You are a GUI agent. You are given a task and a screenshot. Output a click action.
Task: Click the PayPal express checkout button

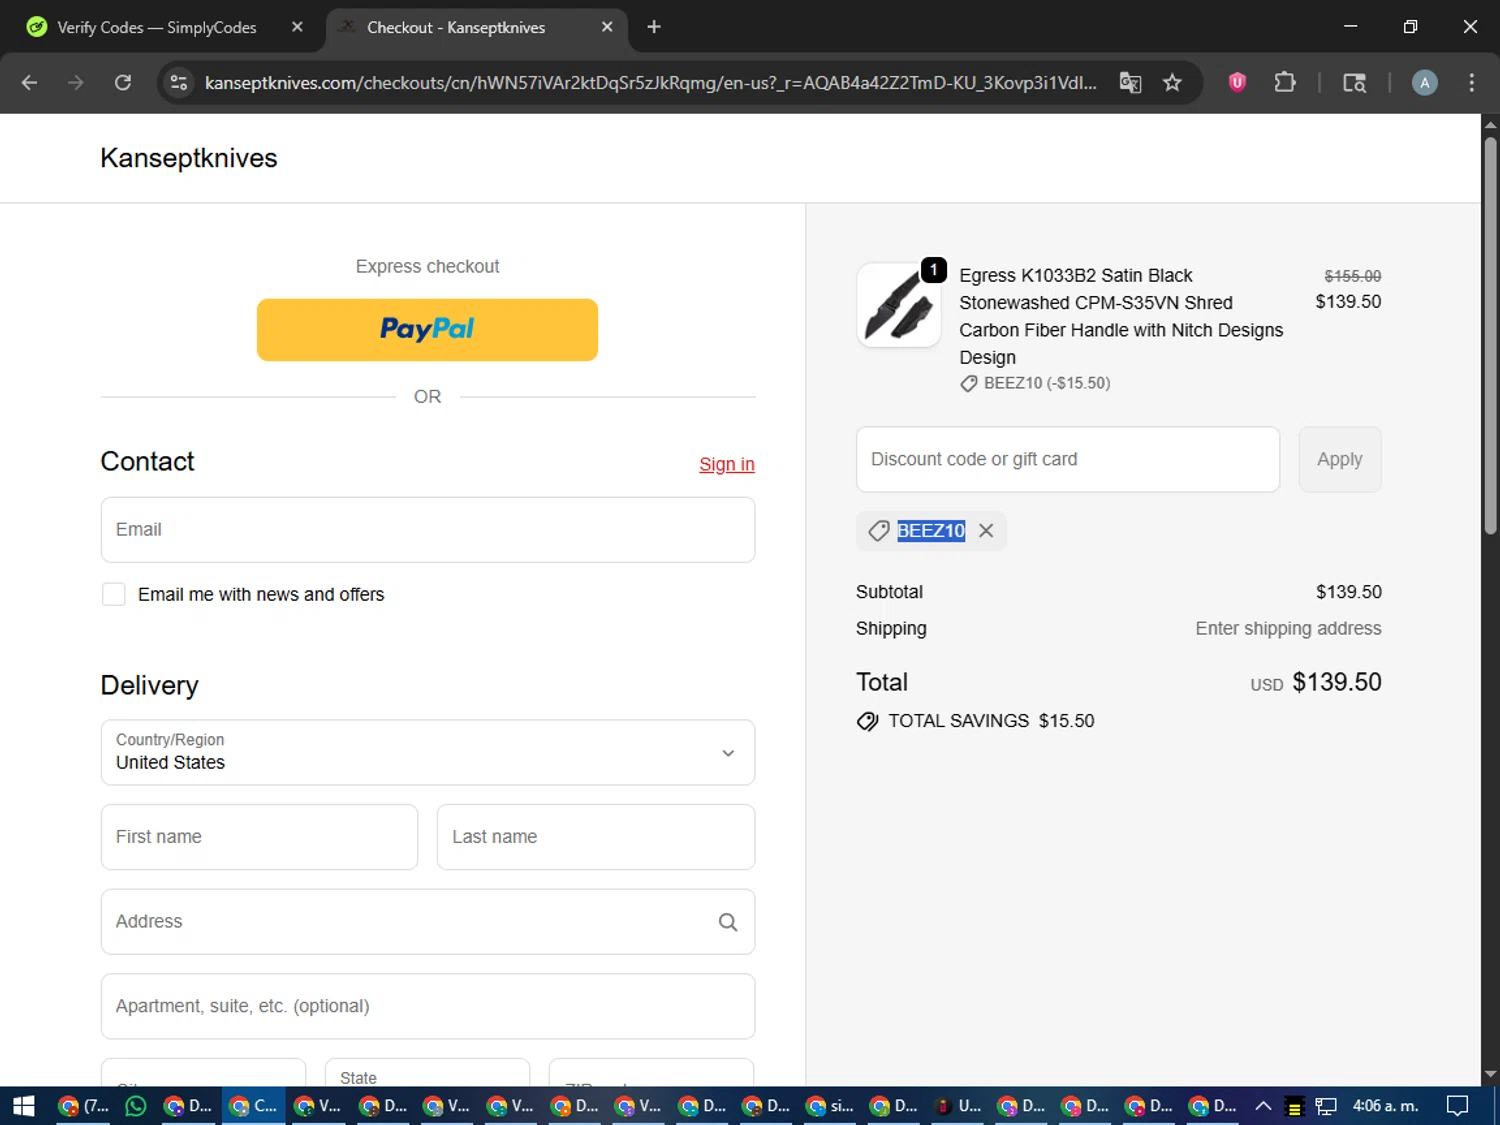[427, 329]
